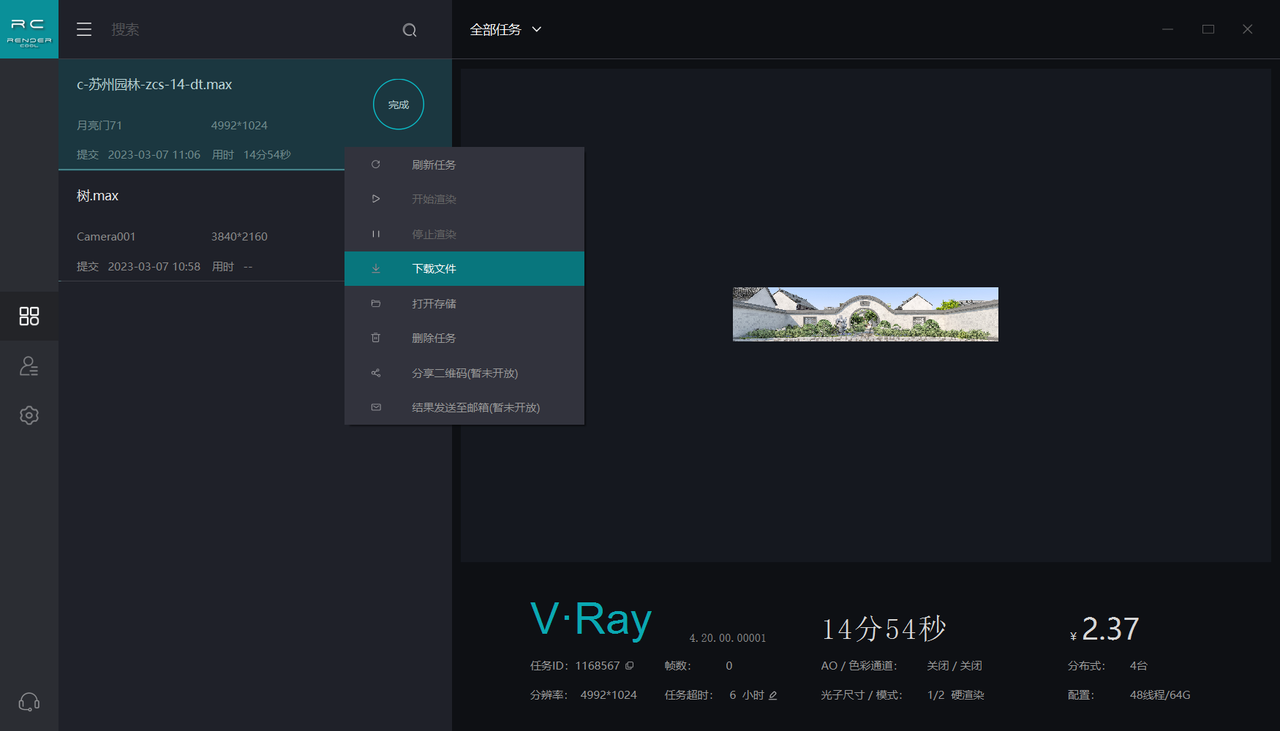The height and width of the screenshot is (731, 1280).
Task: Click the distributed value 4台
Action: pos(1139,666)
